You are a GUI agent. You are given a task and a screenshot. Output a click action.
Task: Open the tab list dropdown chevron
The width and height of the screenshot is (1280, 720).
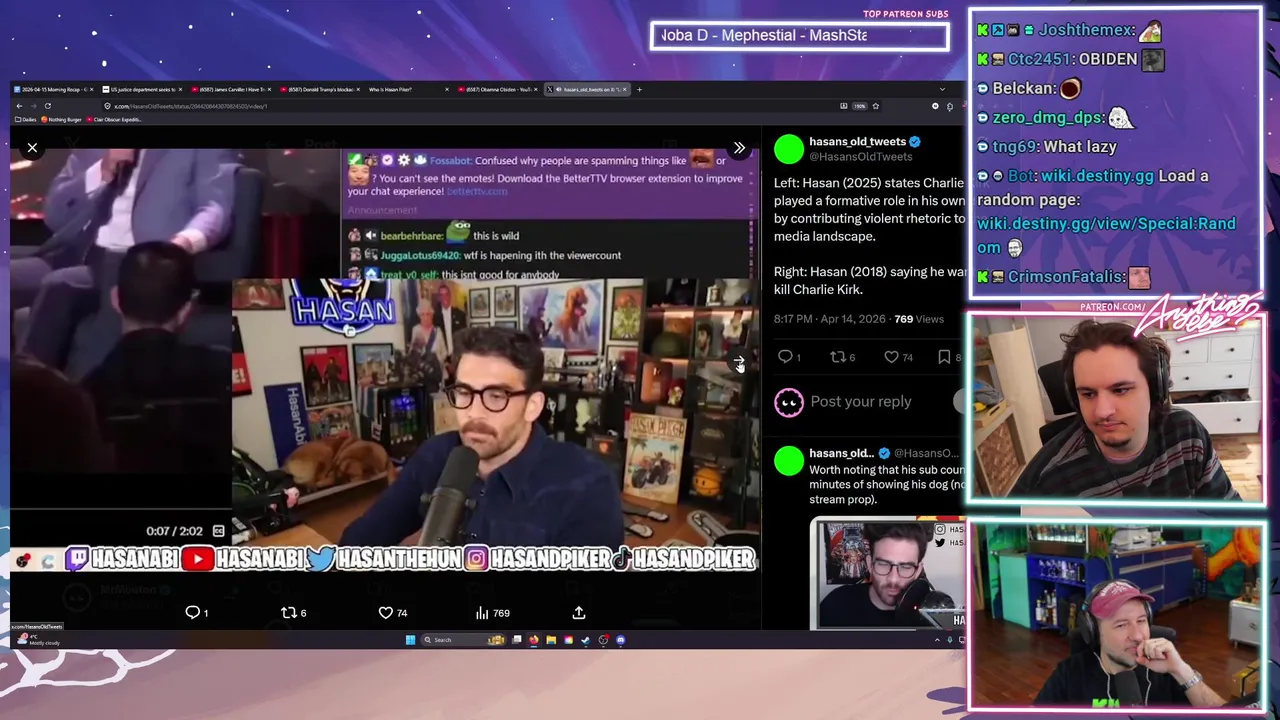pos(942,89)
